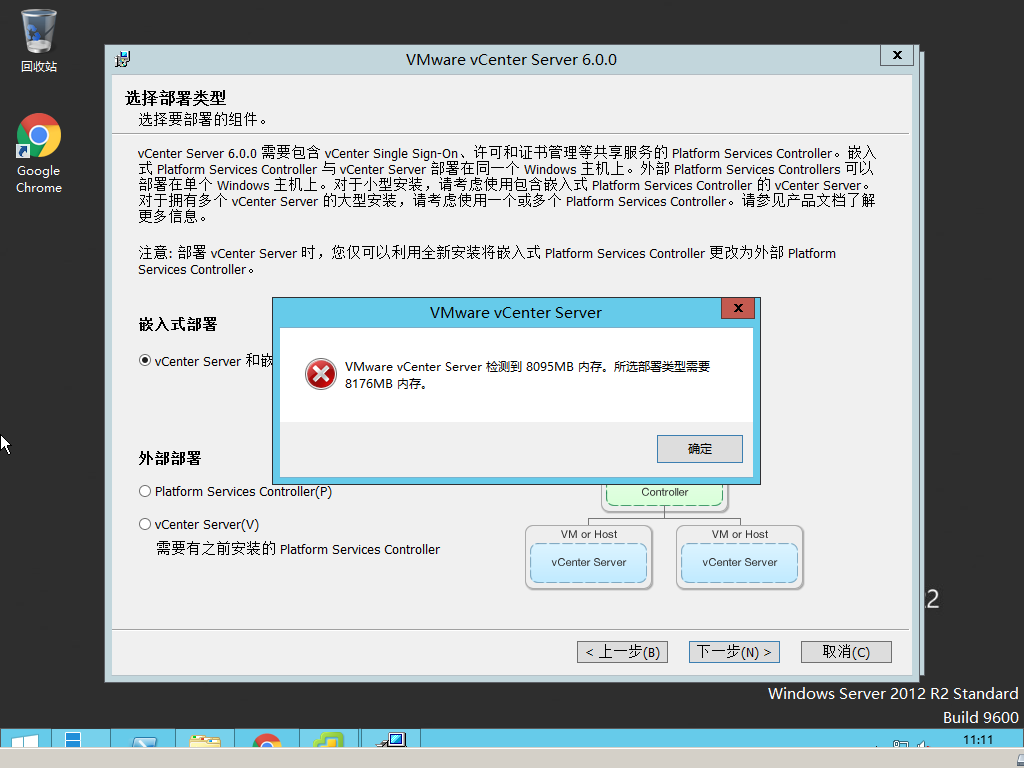Screen dimensions: 1024x768
Task: Click the 嵌入式部署 heading
Action: pyautogui.click(x=178, y=325)
